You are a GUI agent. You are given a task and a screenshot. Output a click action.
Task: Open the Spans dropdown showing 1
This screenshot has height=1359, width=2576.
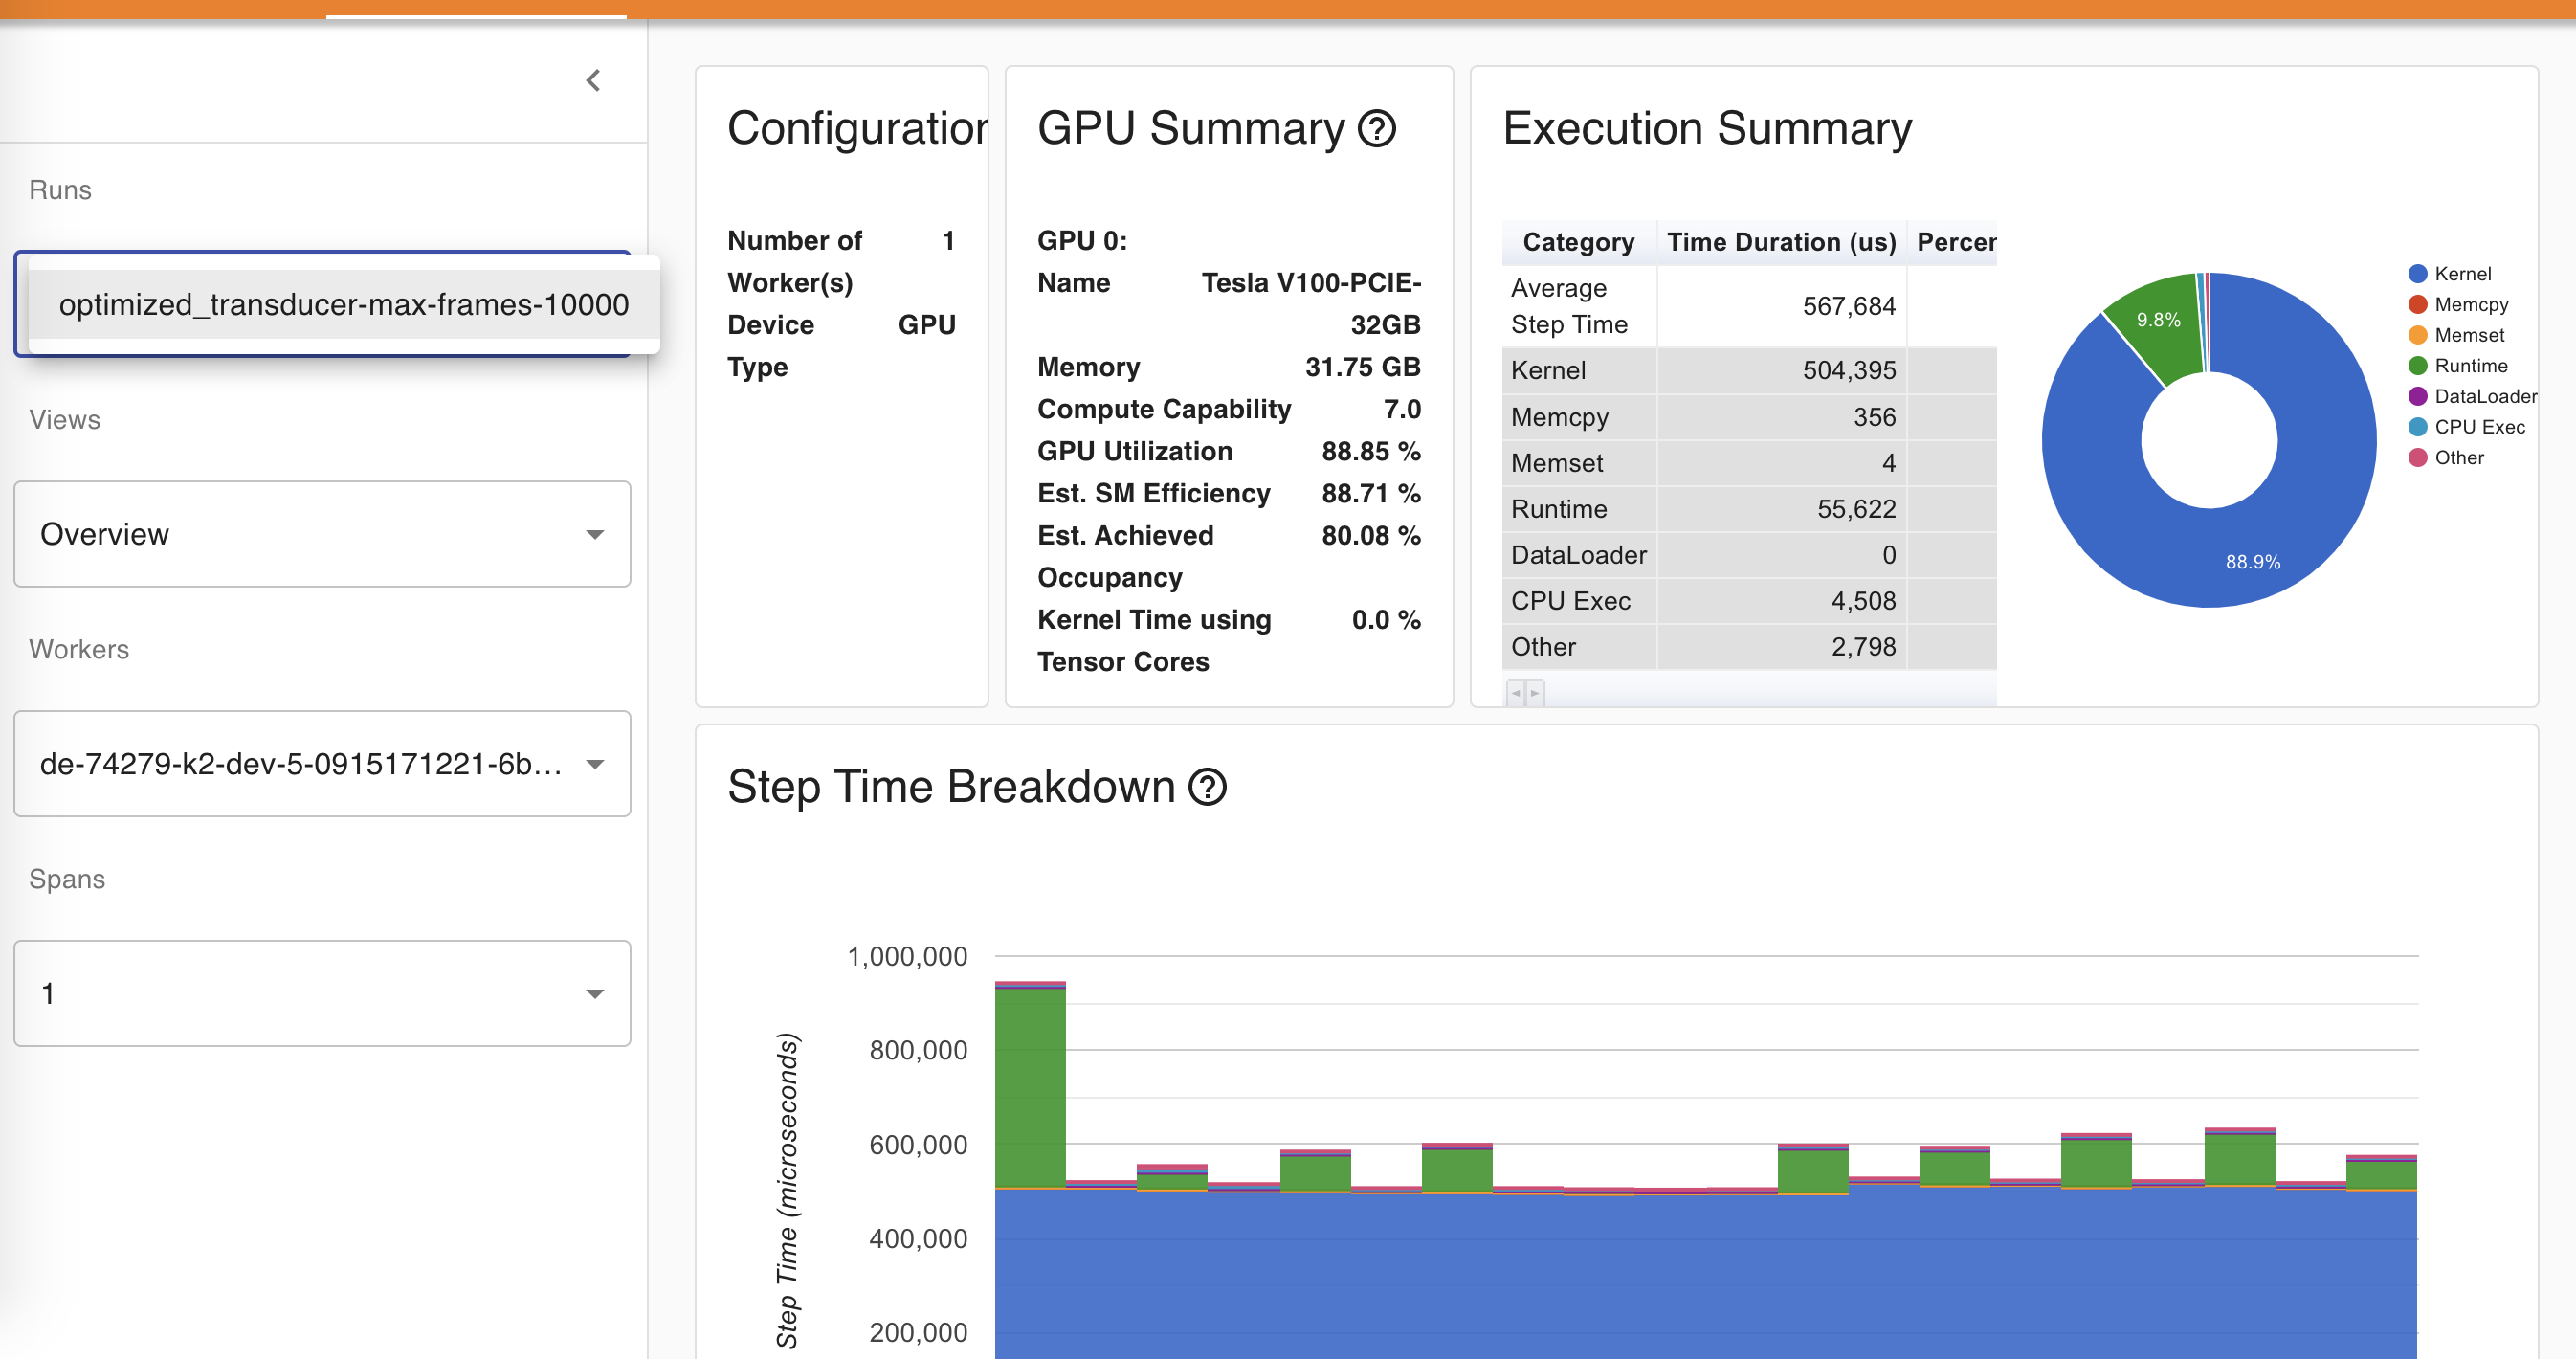(322, 994)
